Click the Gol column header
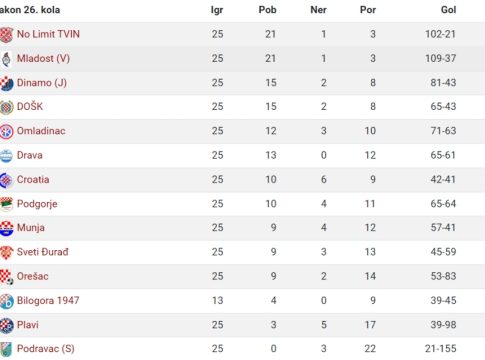Screen dimensions: 485x360 coord(448,10)
